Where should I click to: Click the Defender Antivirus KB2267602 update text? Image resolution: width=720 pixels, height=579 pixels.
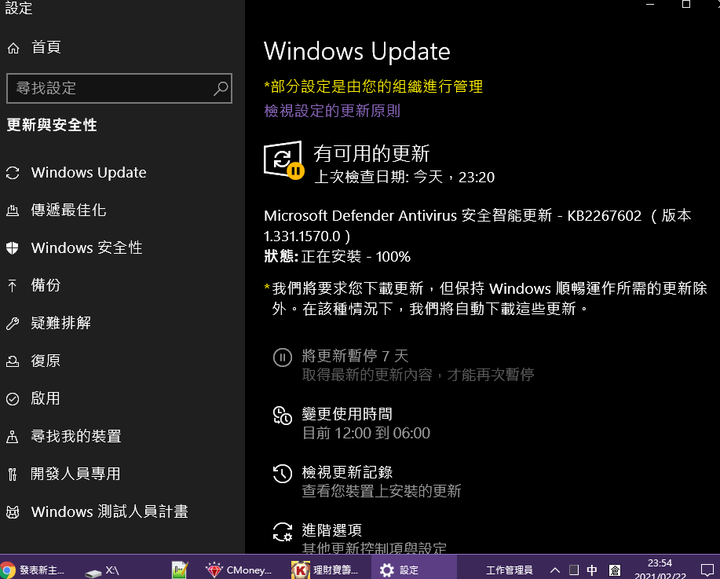point(478,226)
